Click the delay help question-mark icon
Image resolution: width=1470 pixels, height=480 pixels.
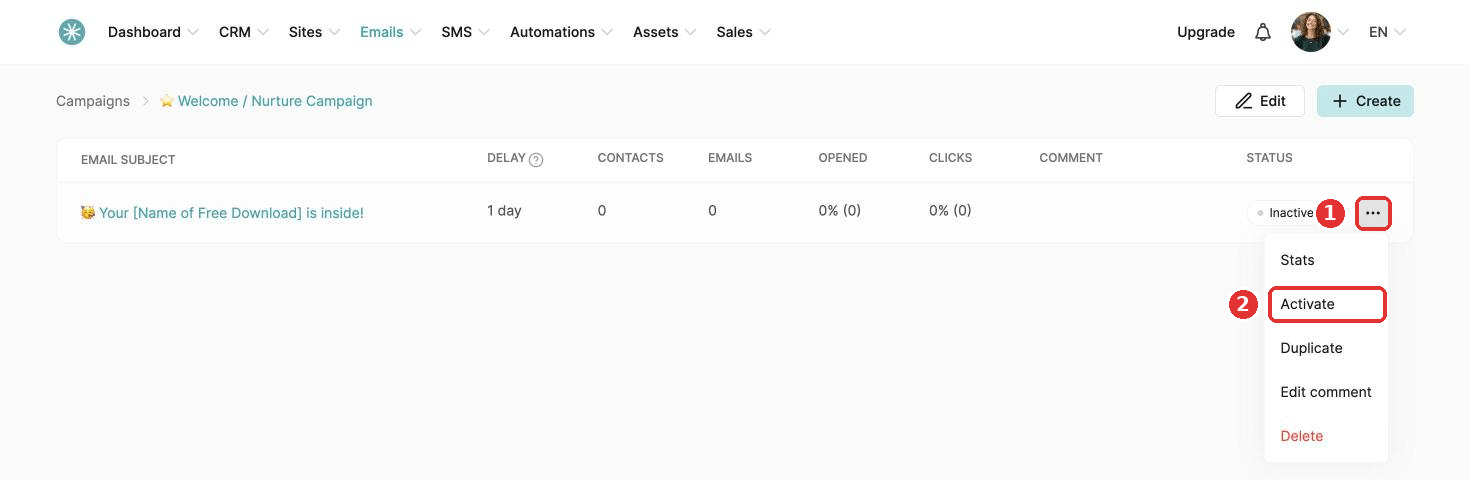coord(536,159)
